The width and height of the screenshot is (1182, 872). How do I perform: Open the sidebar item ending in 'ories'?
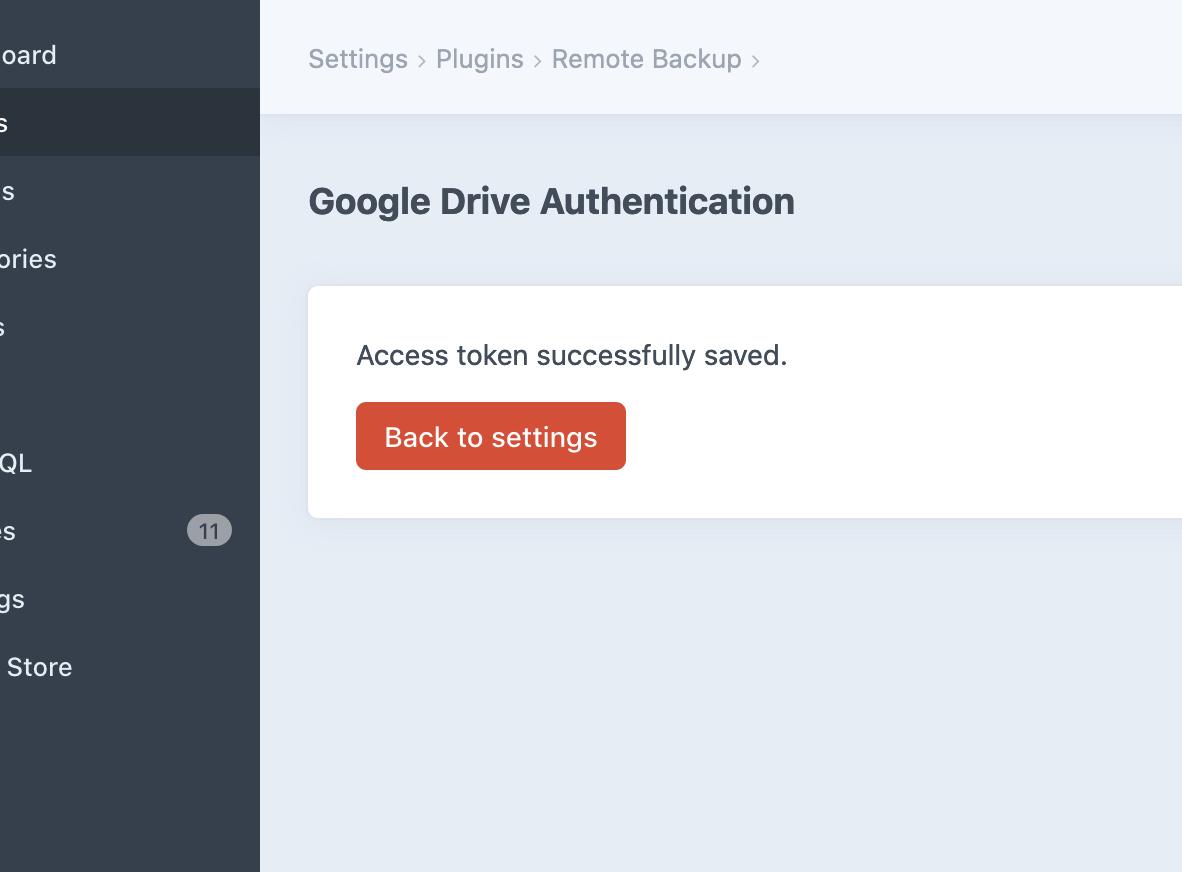pyautogui.click(x=130, y=259)
